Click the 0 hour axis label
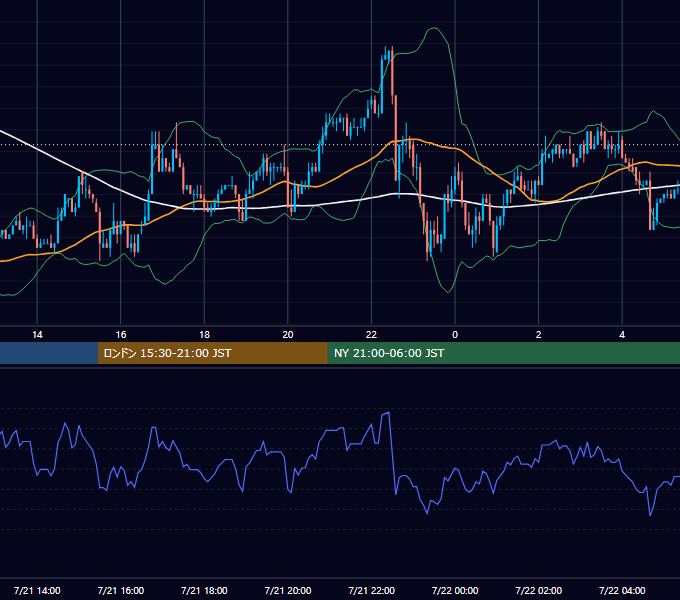Screen dimensions: 680x600 pos(455,335)
